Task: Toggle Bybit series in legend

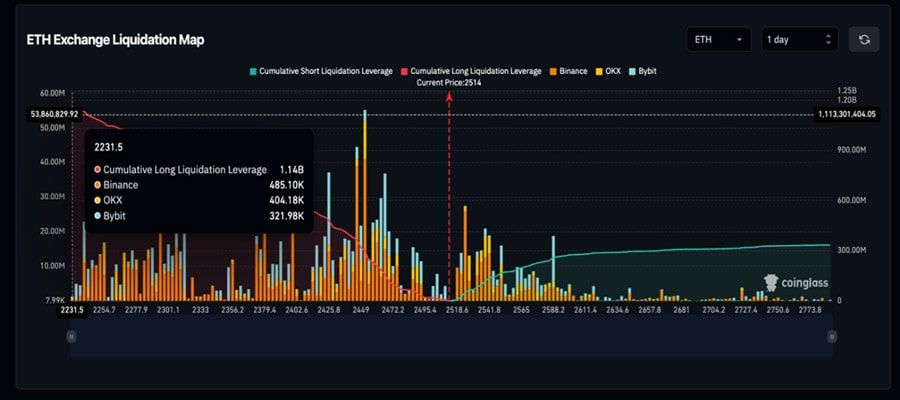Action: click(642, 71)
